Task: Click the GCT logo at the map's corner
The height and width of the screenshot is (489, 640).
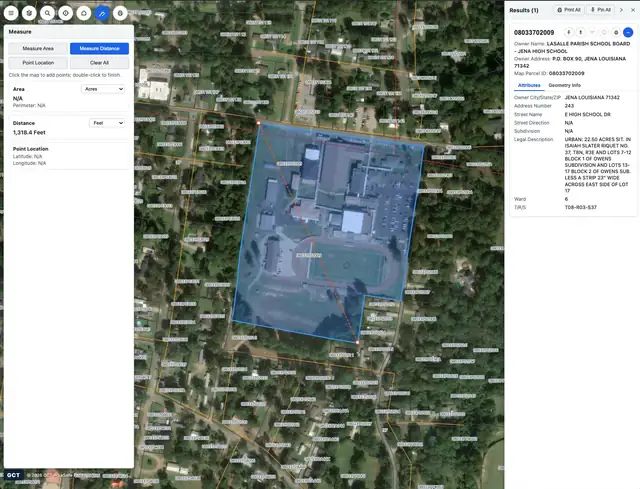Action: pos(13,475)
